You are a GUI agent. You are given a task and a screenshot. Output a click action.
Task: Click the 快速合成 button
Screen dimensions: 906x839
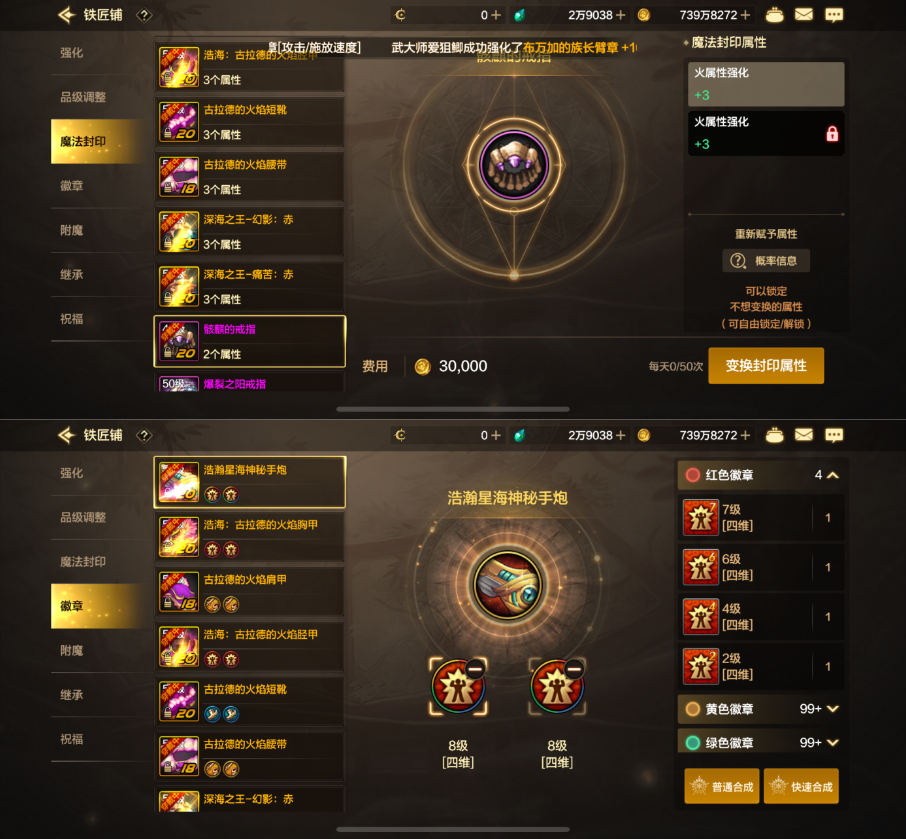click(801, 786)
